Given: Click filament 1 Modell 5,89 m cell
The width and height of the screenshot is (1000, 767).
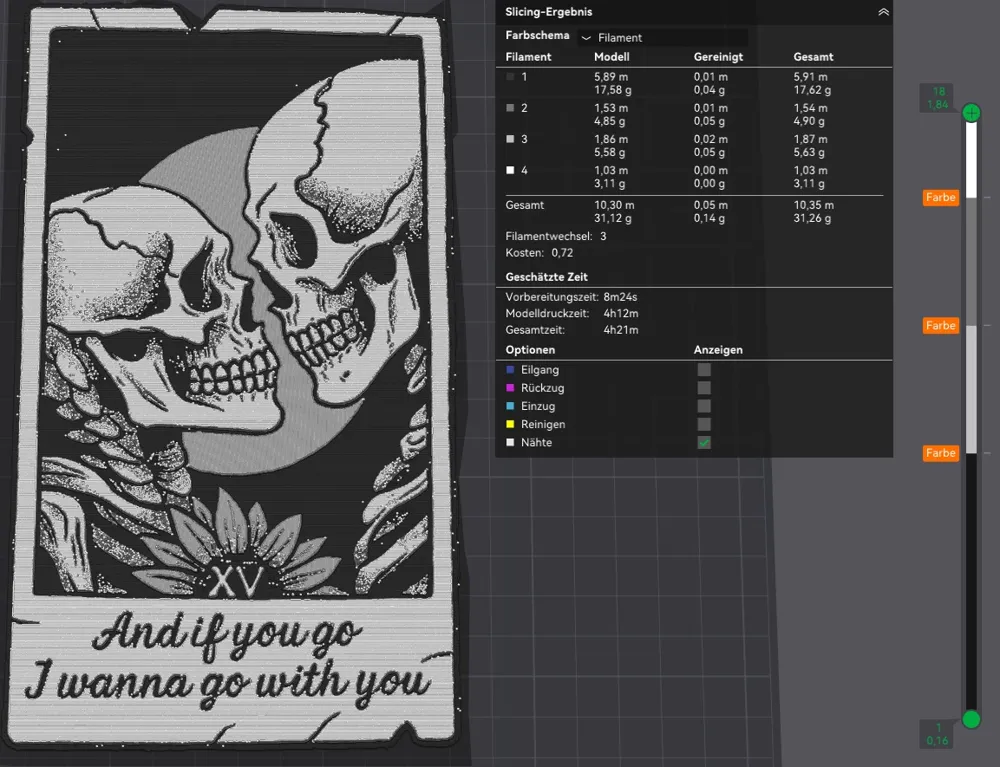Looking at the screenshot, I should click(611, 77).
